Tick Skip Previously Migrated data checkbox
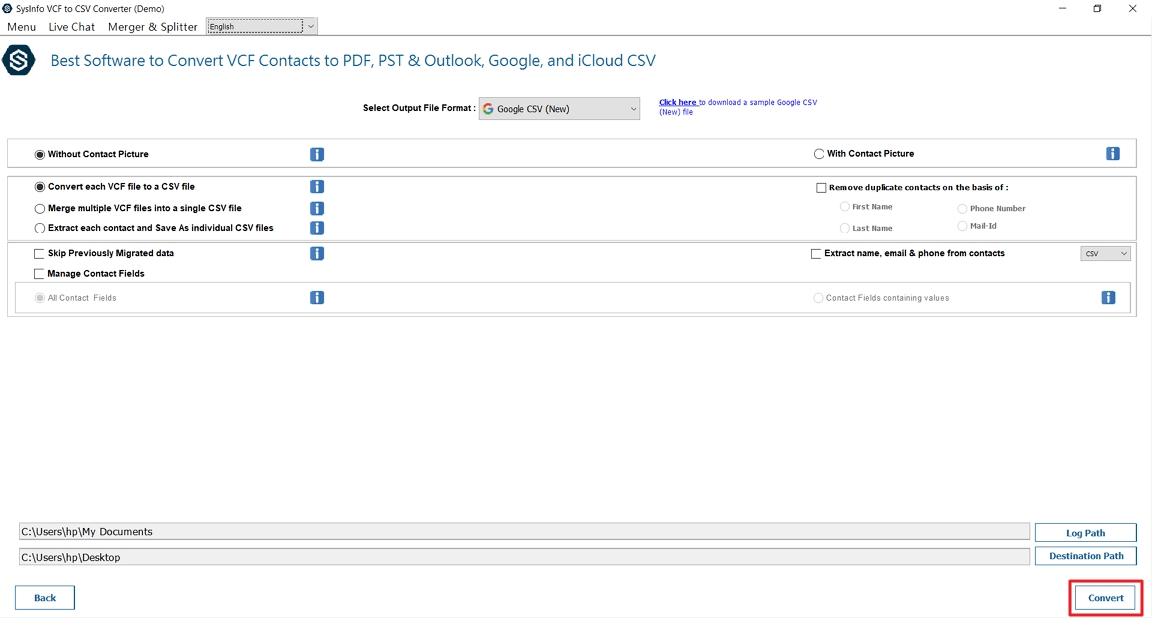The width and height of the screenshot is (1152, 618). [39, 254]
